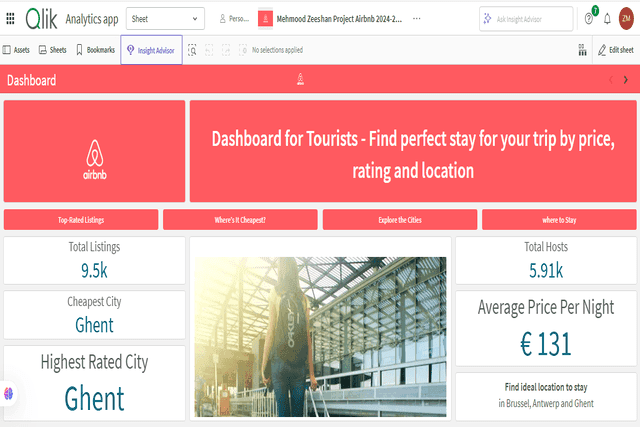Go to the next sheet arrow

click(626, 80)
